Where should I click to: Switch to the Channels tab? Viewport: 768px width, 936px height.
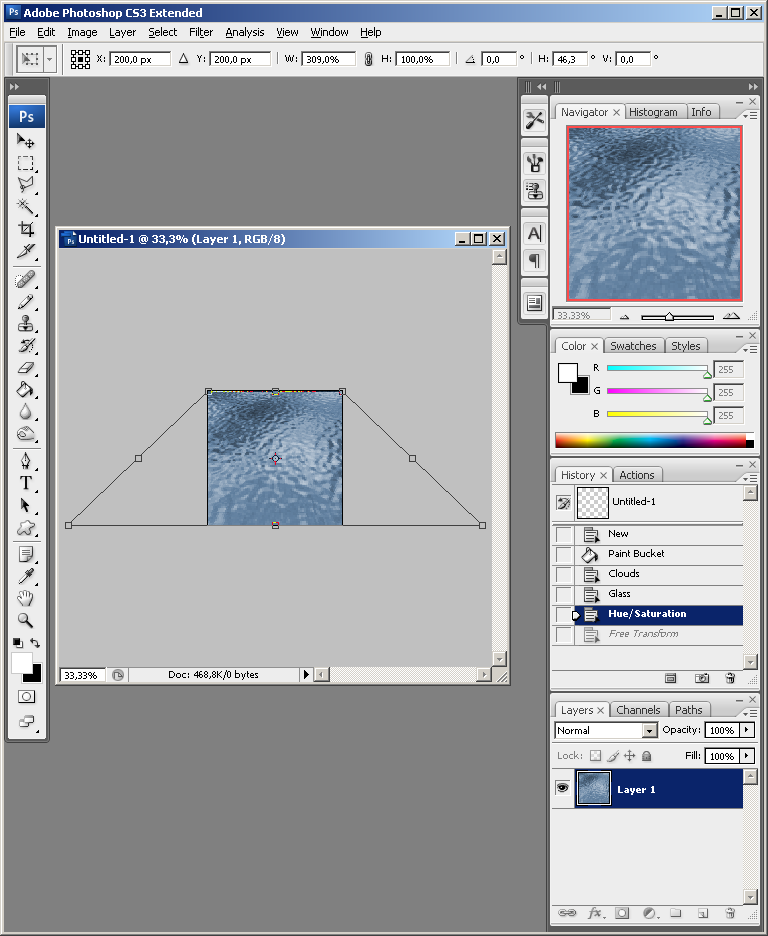point(638,710)
